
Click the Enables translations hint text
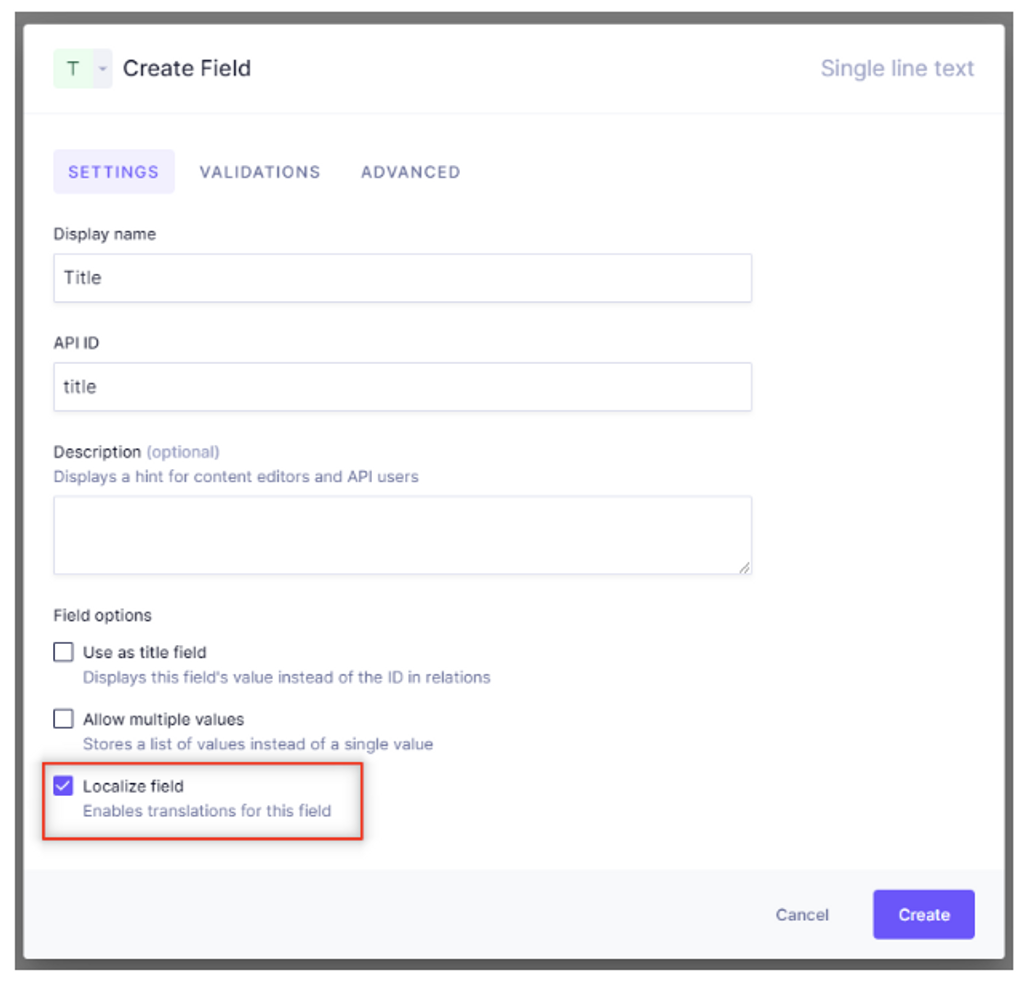(207, 811)
